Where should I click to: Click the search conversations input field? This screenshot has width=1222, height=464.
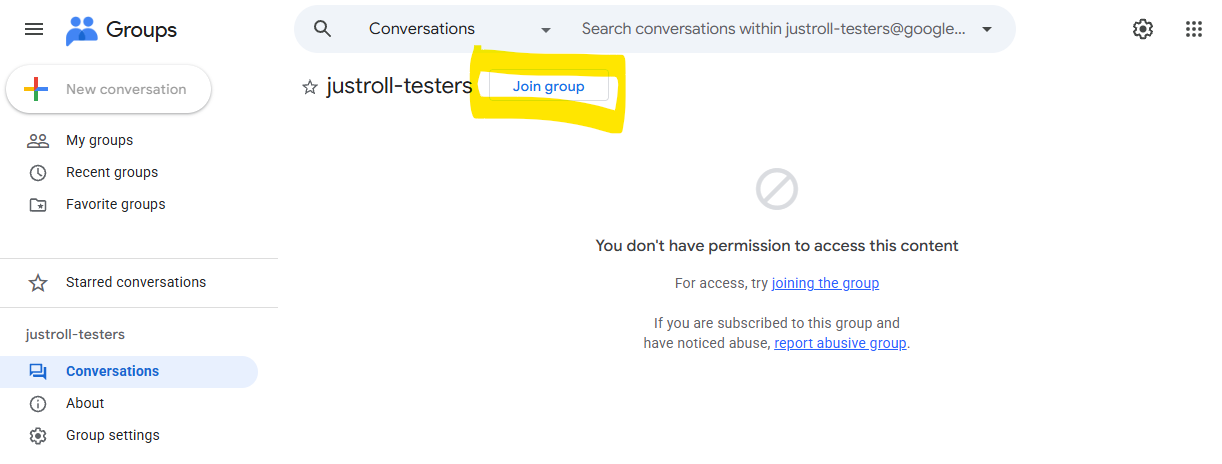(x=773, y=29)
